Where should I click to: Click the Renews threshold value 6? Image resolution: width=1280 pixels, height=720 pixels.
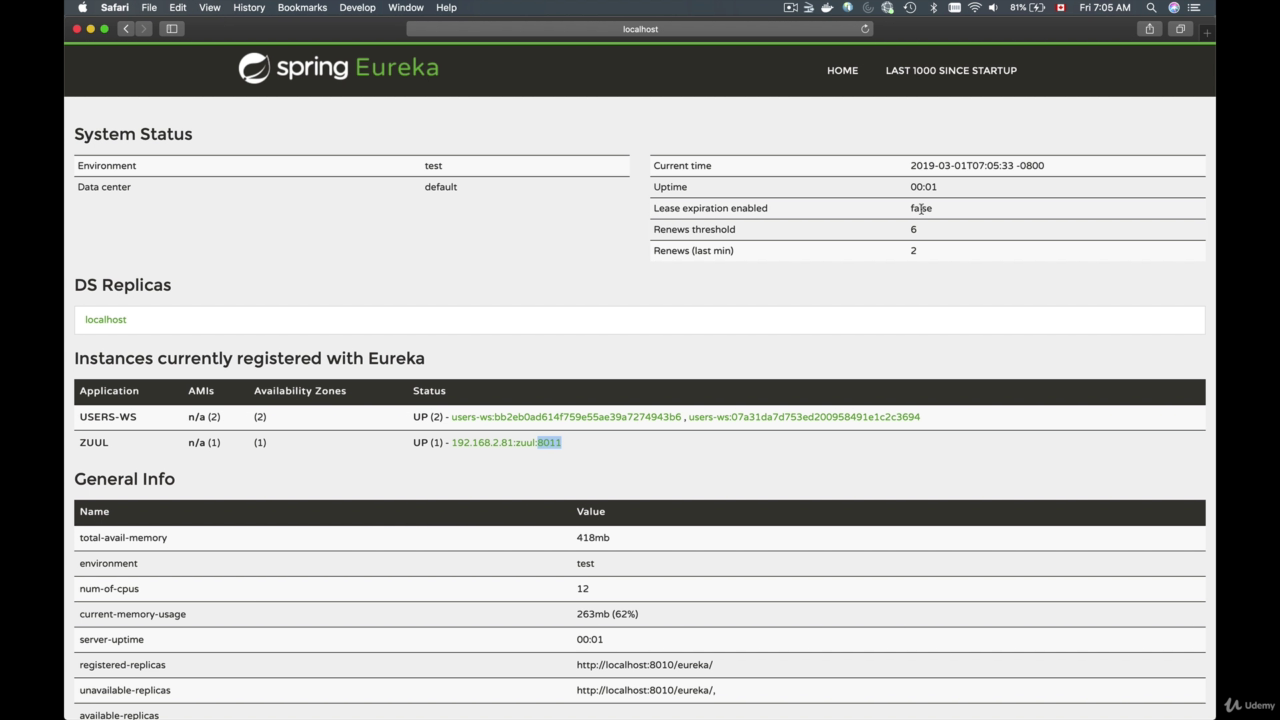pyautogui.click(x=913, y=229)
